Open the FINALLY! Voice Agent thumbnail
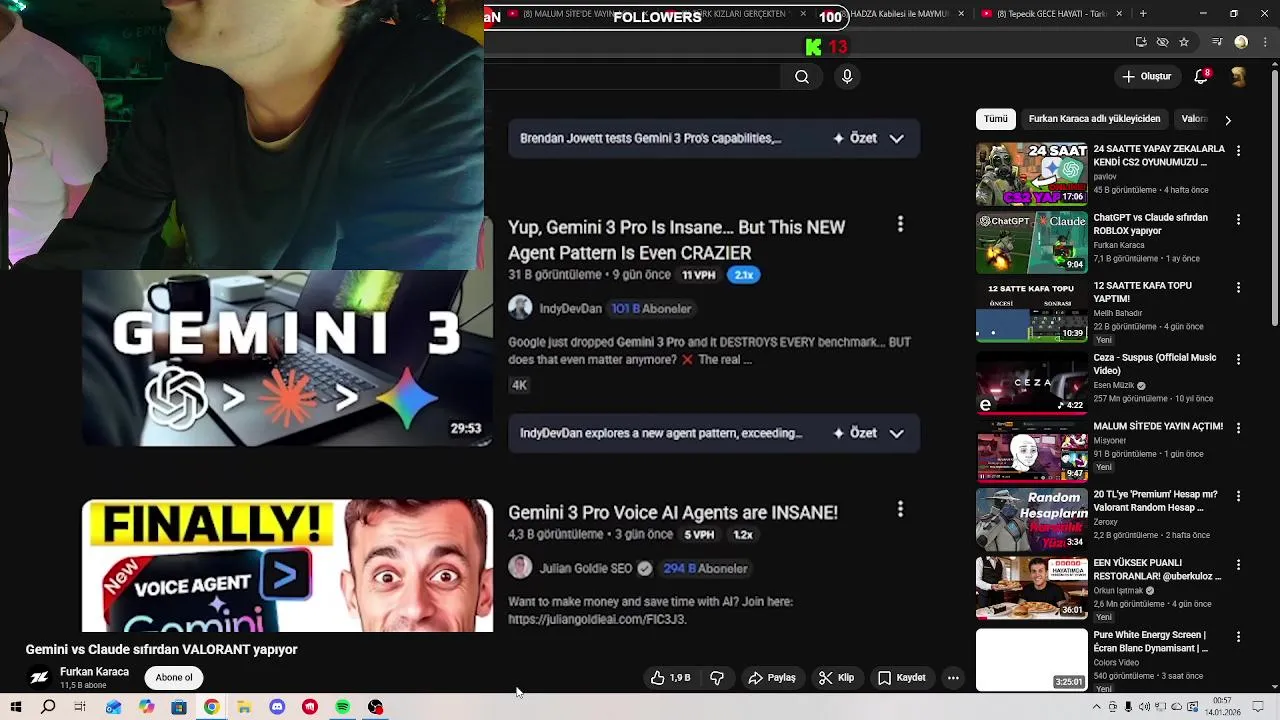The width and height of the screenshot is (1280, 720). coord(287,566)
